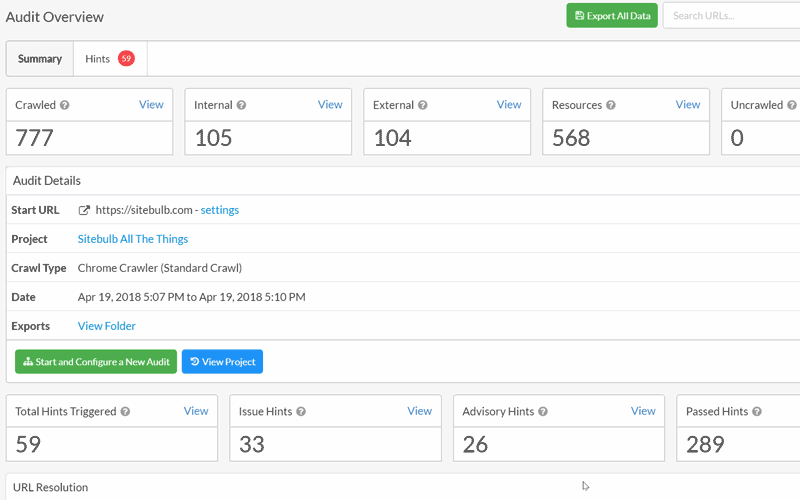Open the crawl settings link
The height and width of the screenshot is (500, 800).
(220, 210)
